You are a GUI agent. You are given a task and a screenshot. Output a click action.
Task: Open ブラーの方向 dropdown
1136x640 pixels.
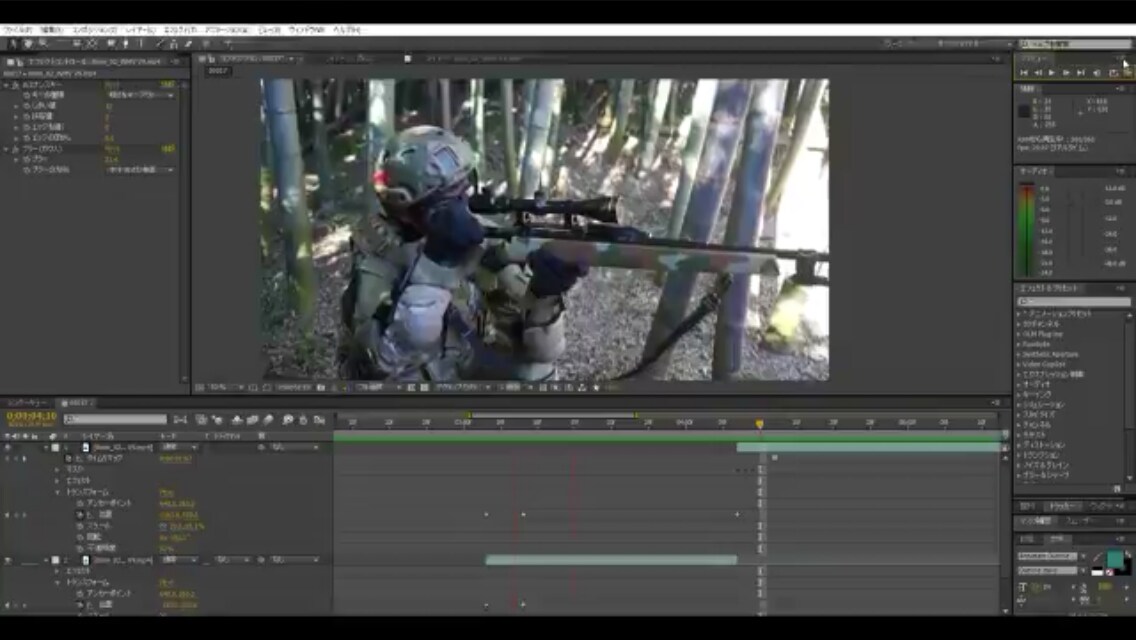pyautogui.click(x=141, y=170)
